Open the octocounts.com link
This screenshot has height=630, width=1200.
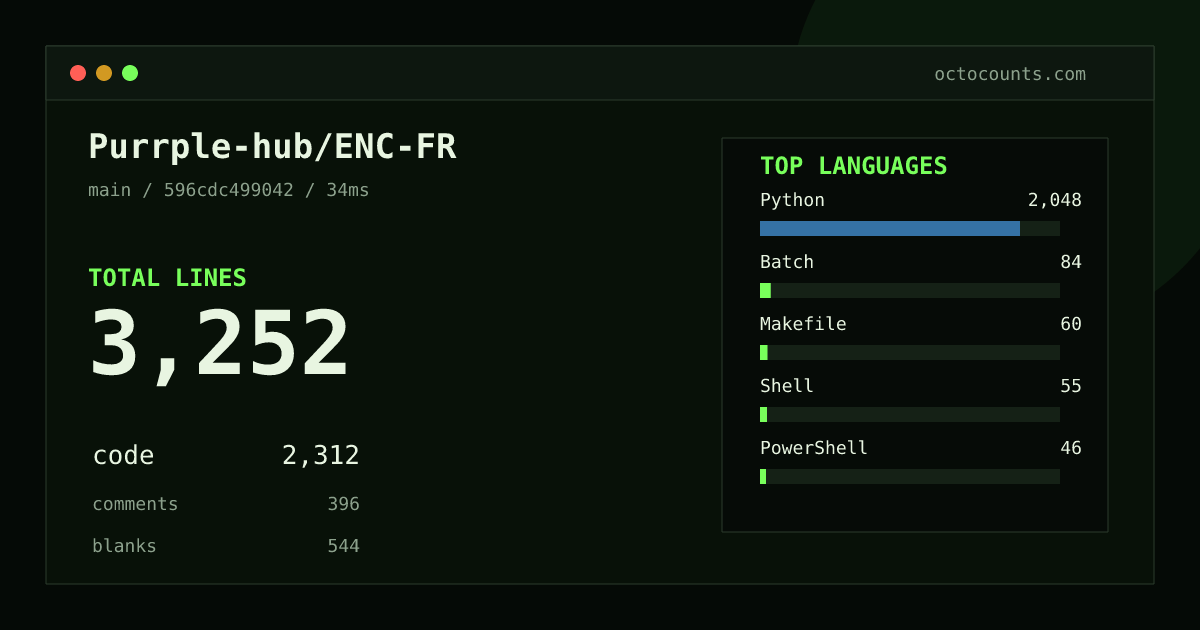[x=1010, y=74]
